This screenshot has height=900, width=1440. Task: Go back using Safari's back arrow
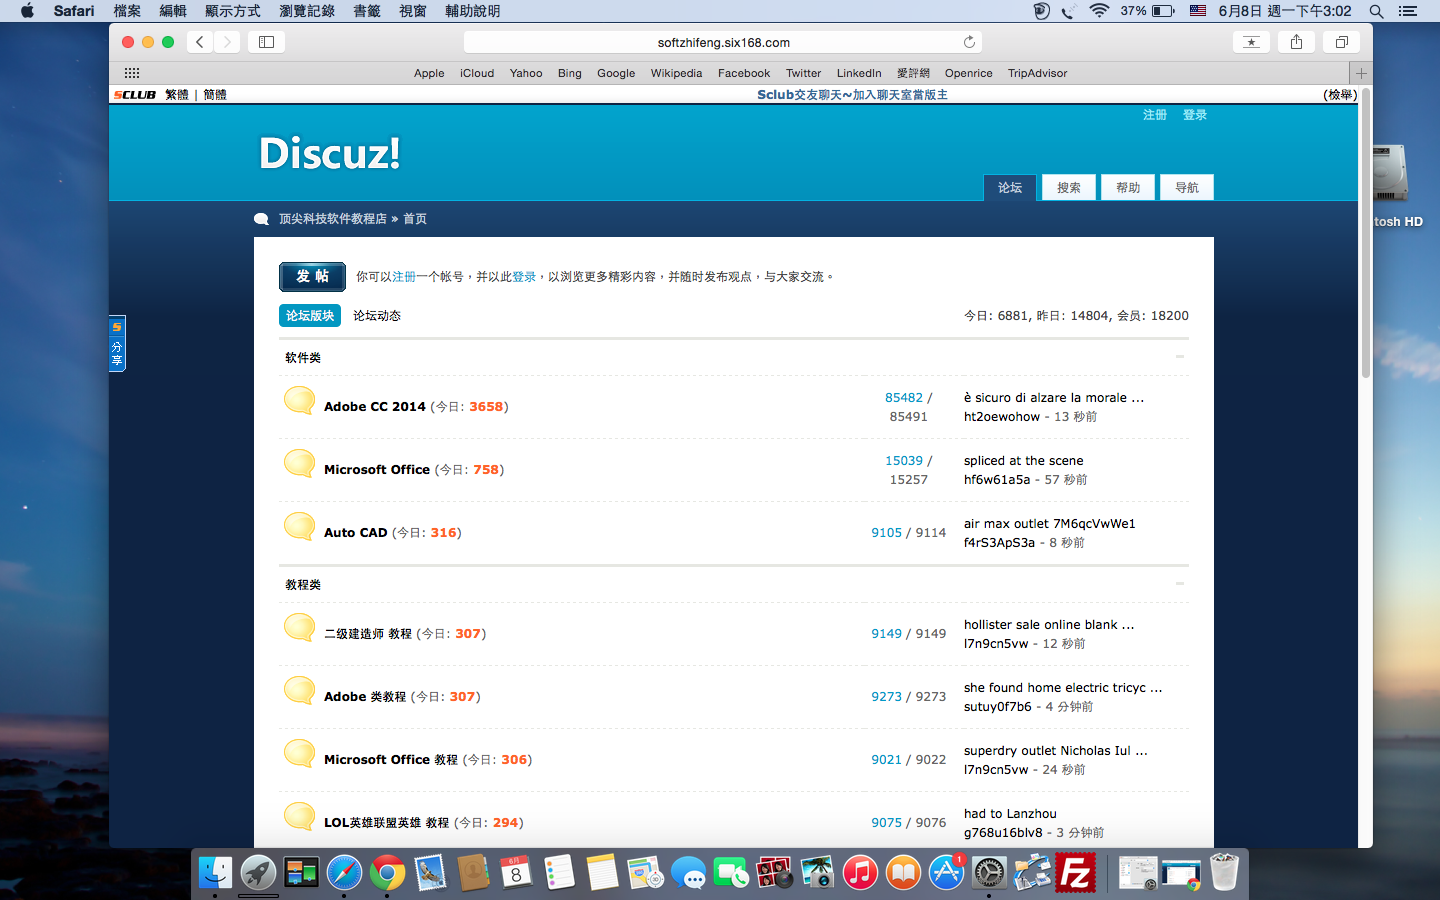point(200,42)
